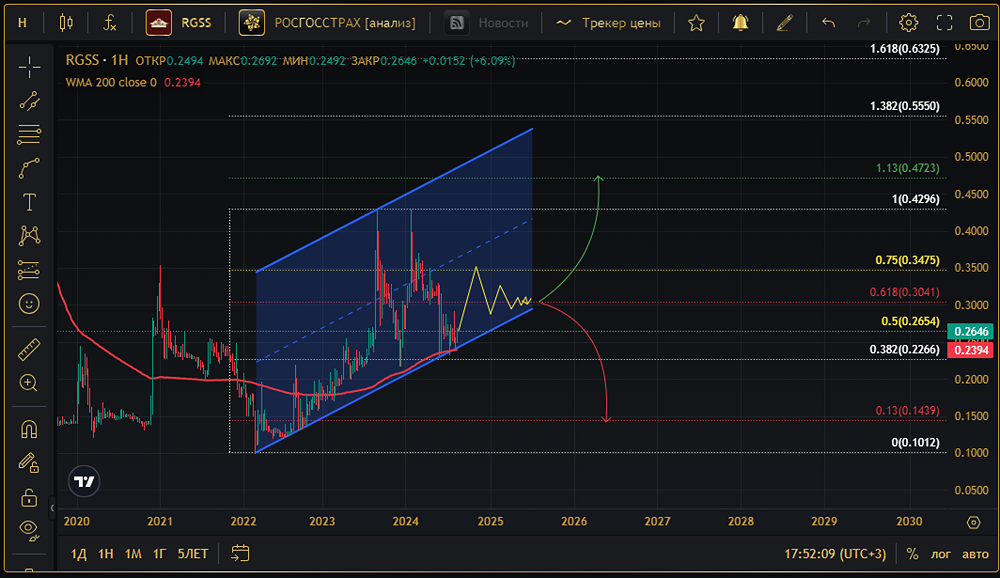Open the interval selector labeled Н
The width and height of the screenshot is (1000, 578).
pos(22,23)
